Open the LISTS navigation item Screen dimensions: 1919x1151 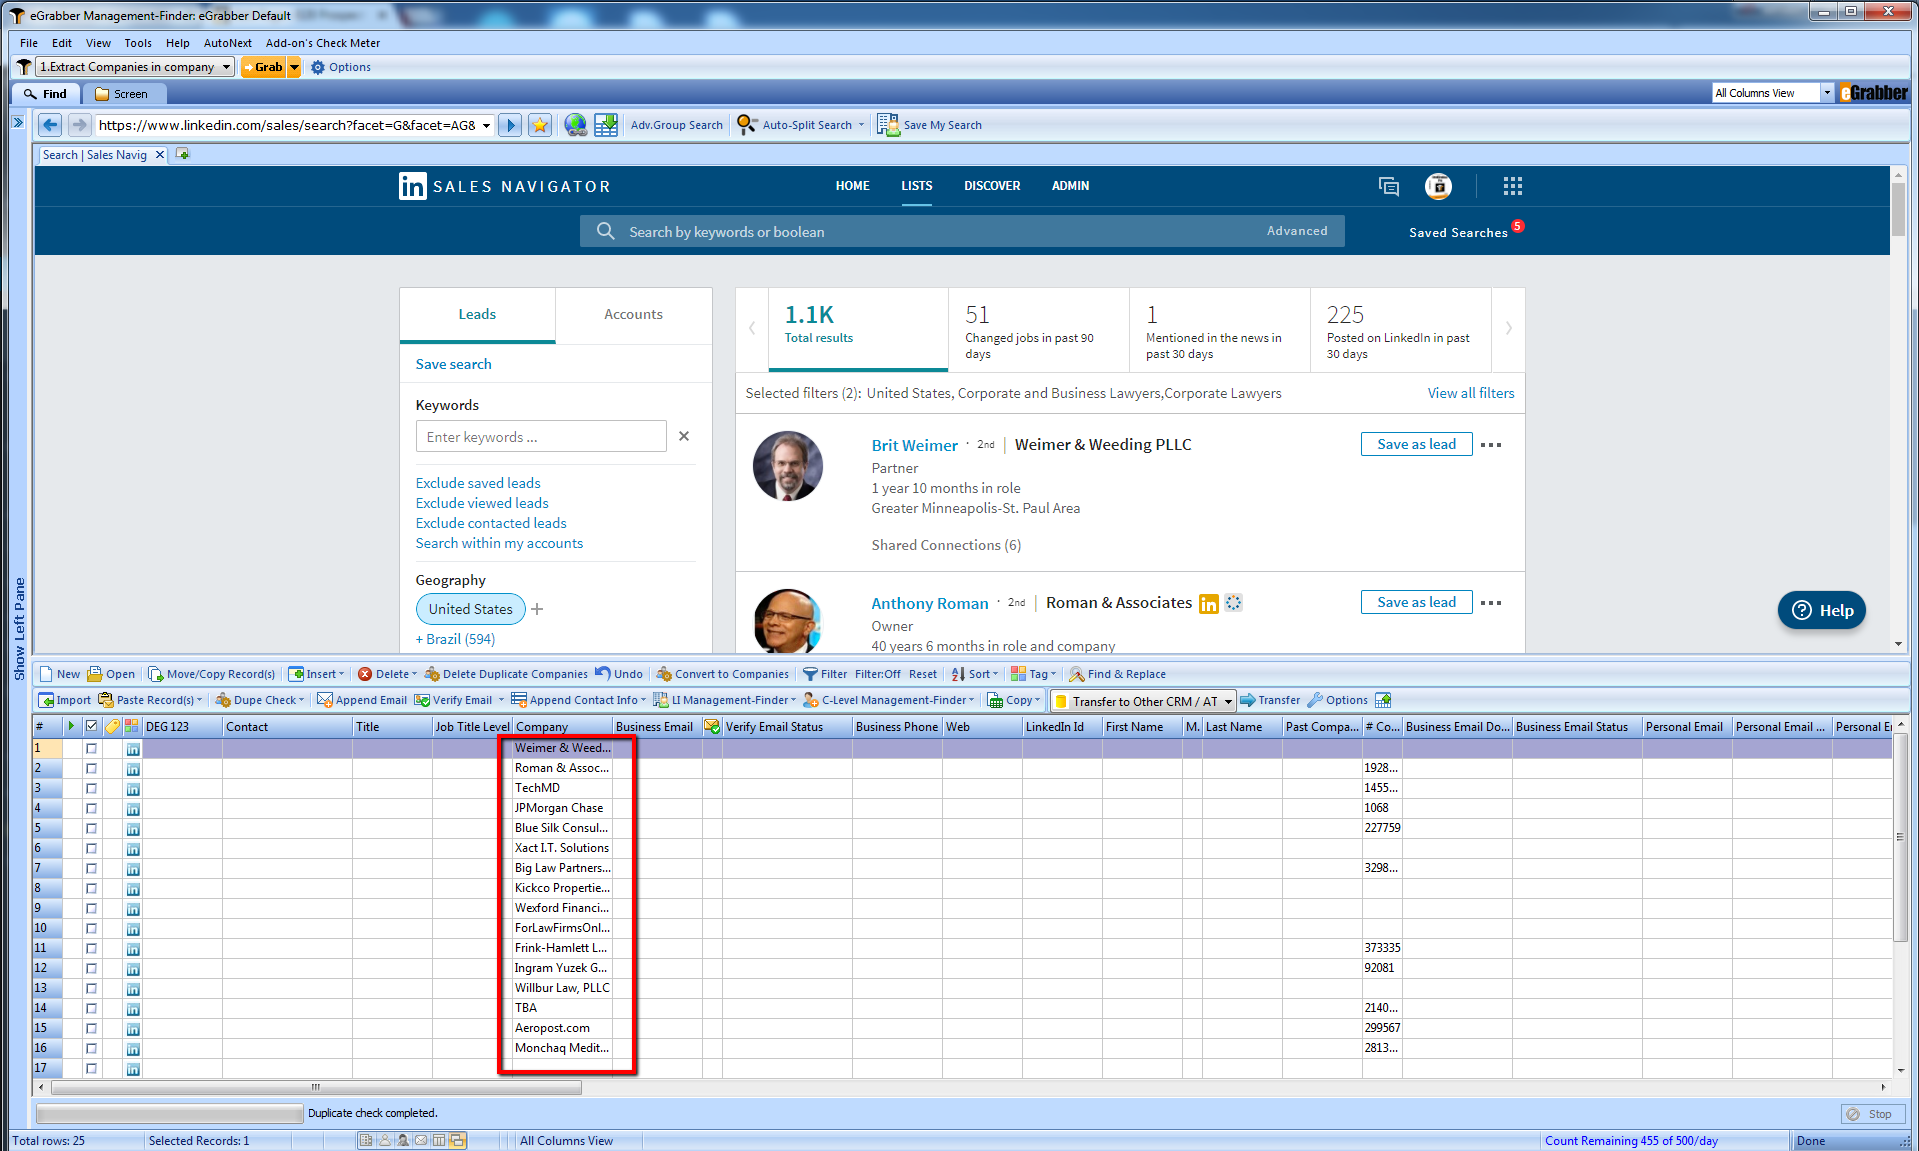coord(916,186)
